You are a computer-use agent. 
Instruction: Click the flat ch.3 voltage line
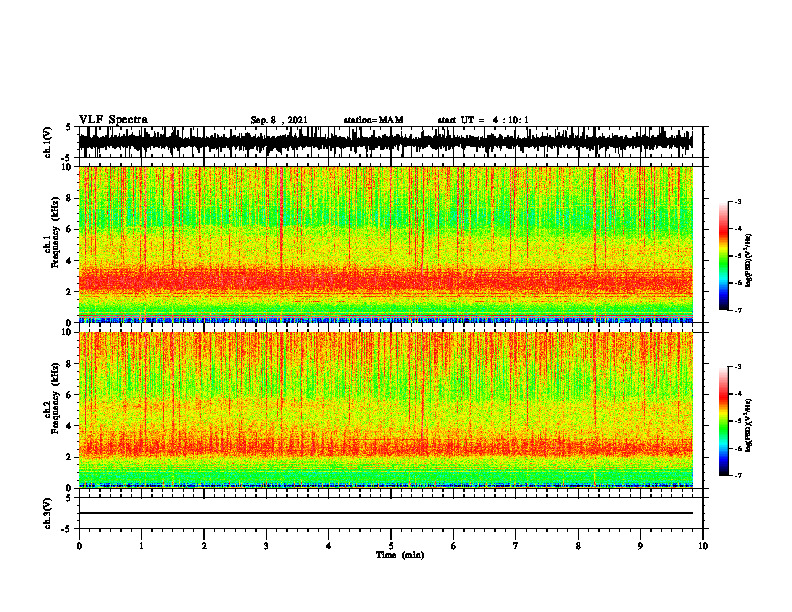pos(385,513)
